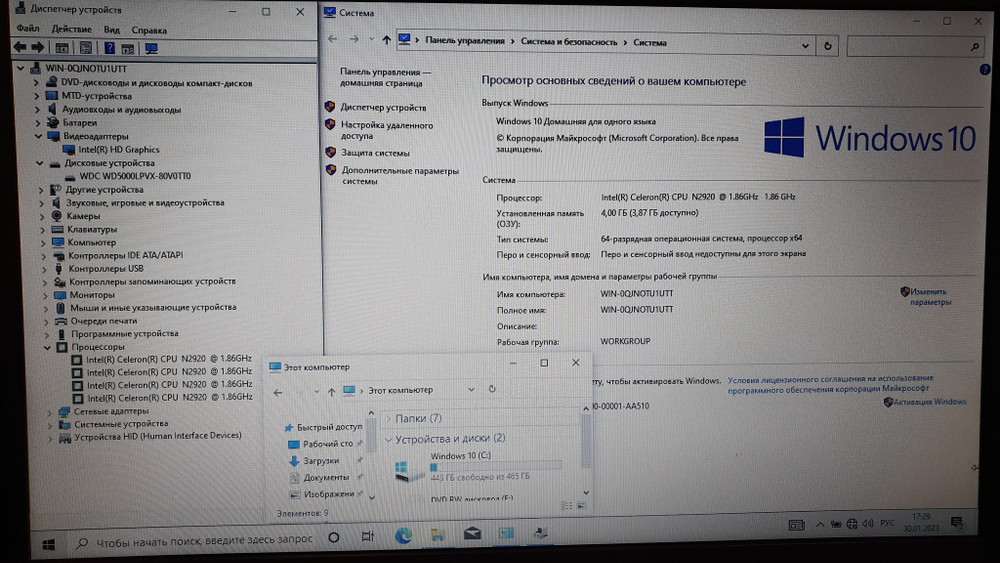Click the search field in System window
The height and width of the screenshot is (563, 1000).
(914, 47)
